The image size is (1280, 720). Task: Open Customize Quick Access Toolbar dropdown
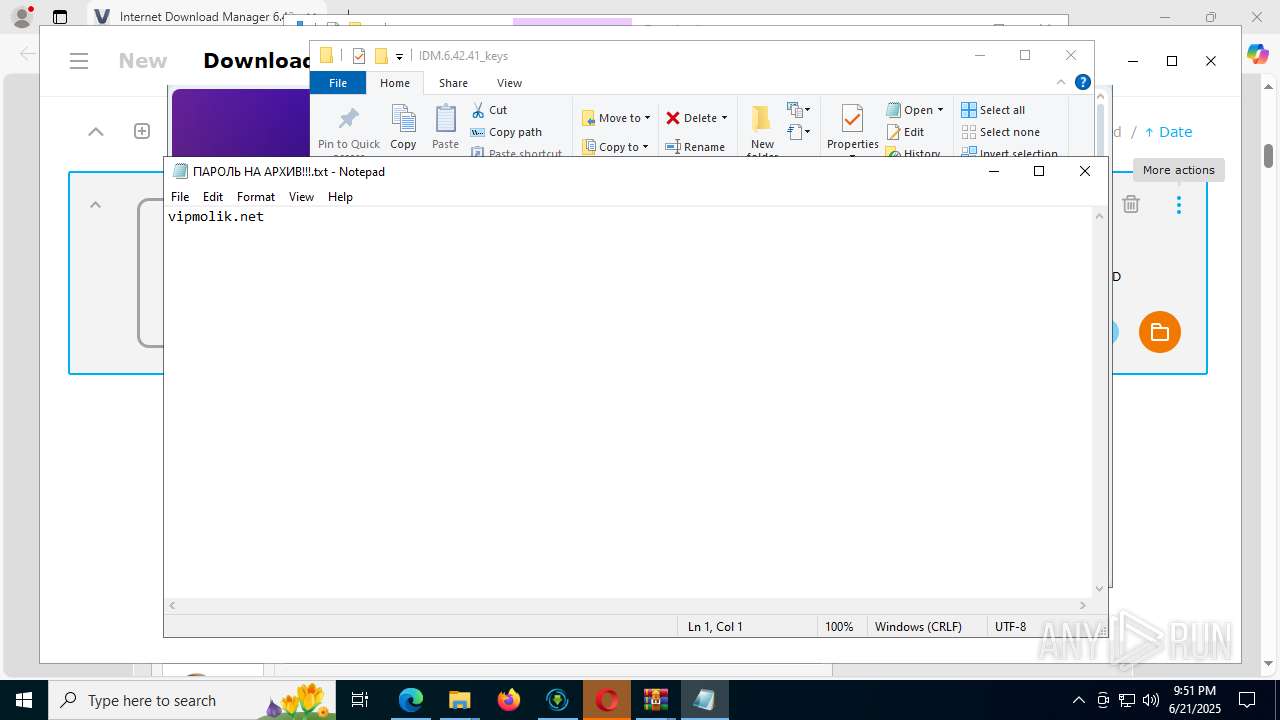click(x=399, y=56)
